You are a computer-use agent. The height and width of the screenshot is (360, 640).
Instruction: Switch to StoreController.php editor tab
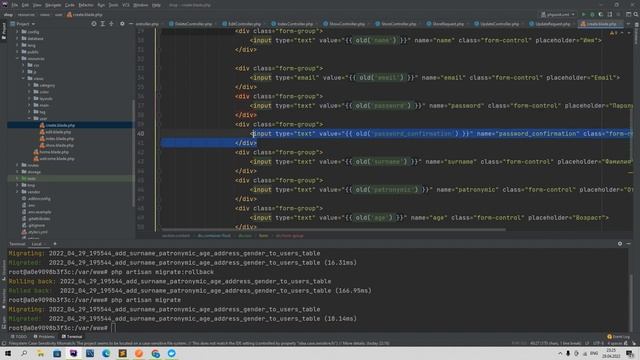396,24
